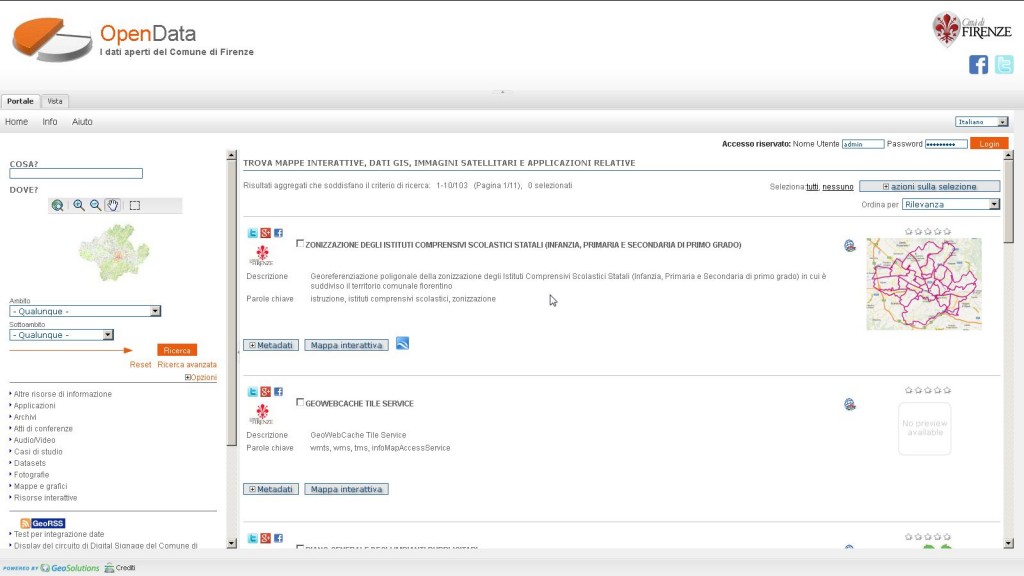Share GeoWebCache Tile Service on Google Plus
This screenshot has width=1024, height=576.
coord(265,392)
